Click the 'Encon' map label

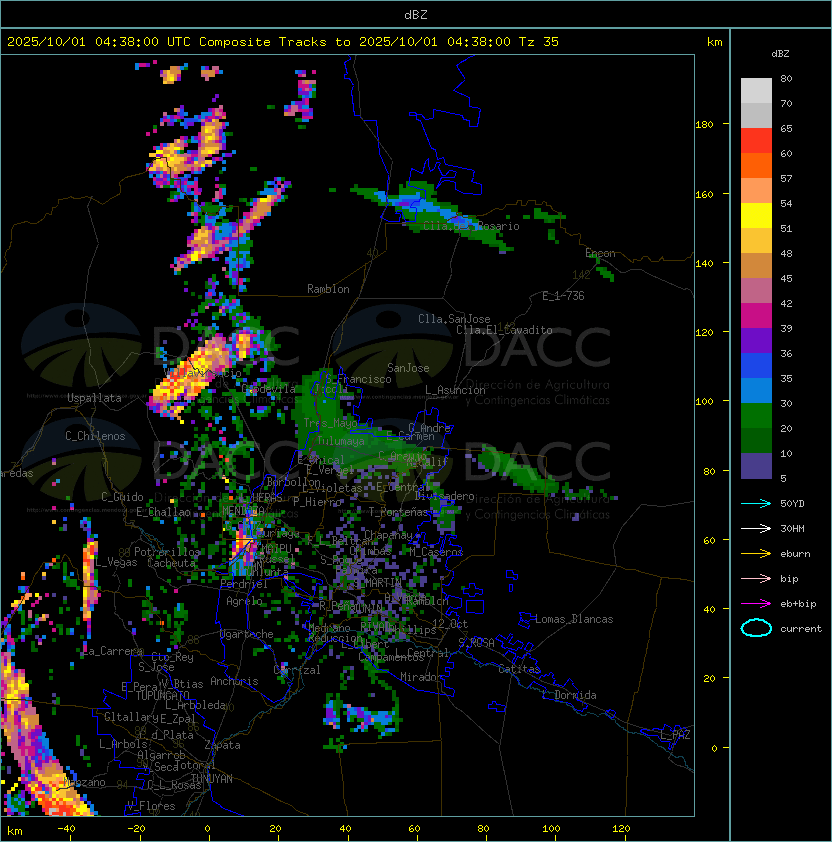point(600,253)
